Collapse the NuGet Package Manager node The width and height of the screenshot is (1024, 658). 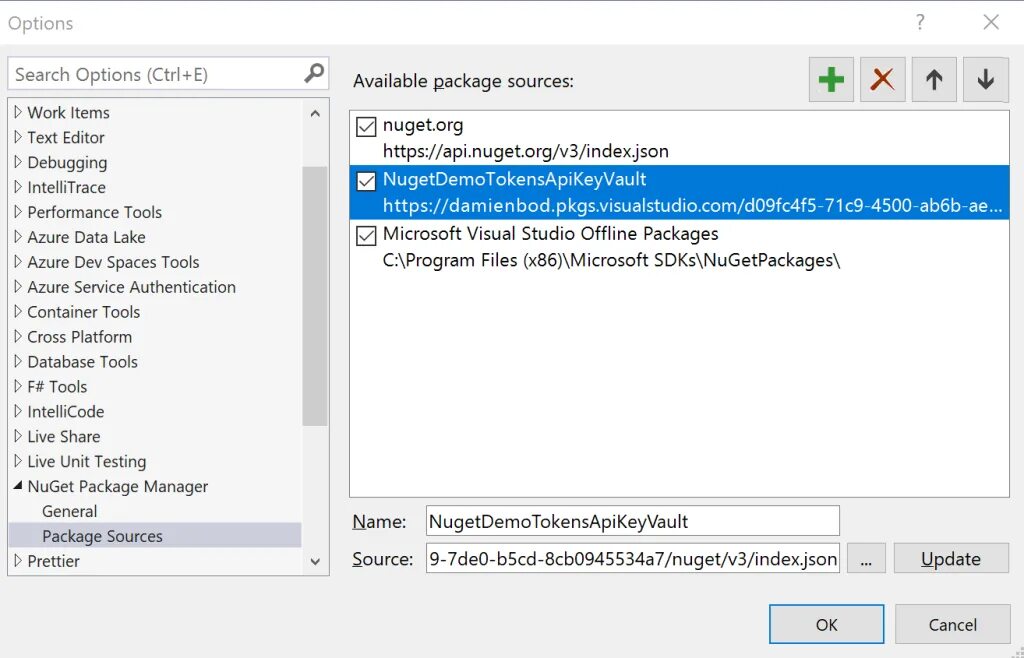(18, 486)
